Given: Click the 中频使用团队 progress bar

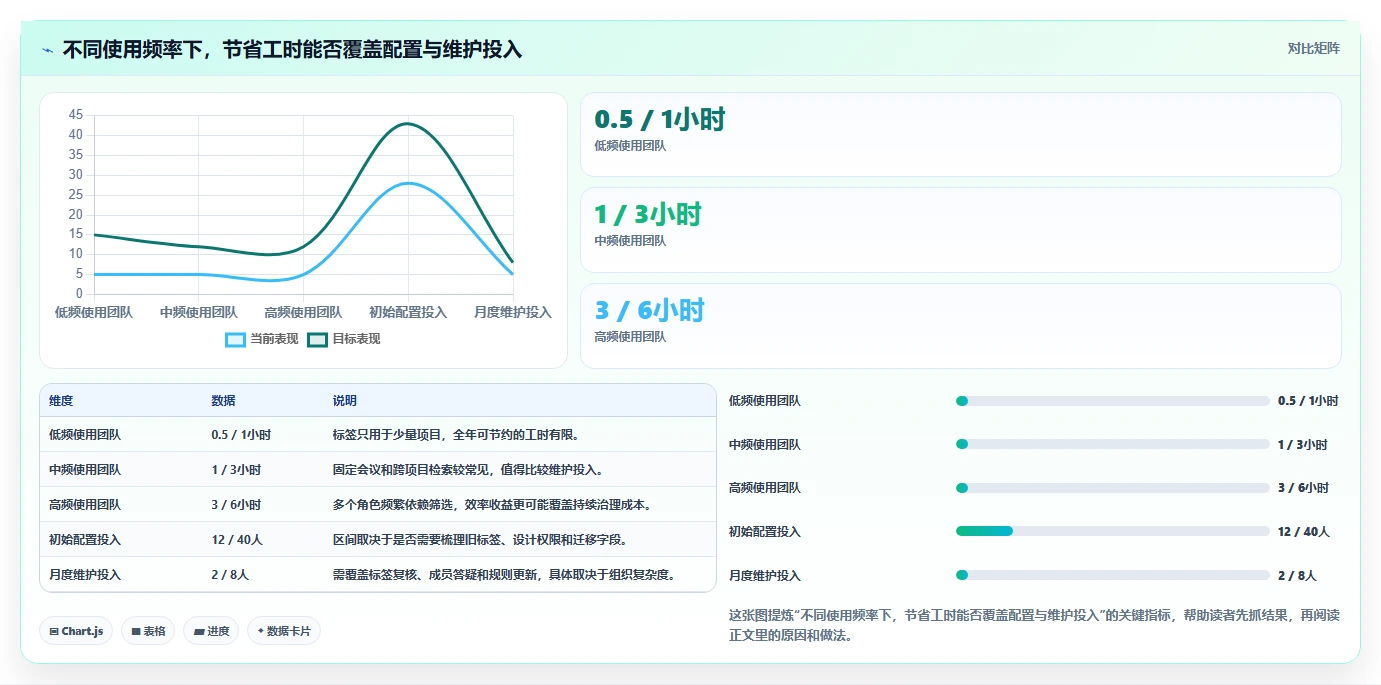Looking at the screenshot, I should 1113,444.
